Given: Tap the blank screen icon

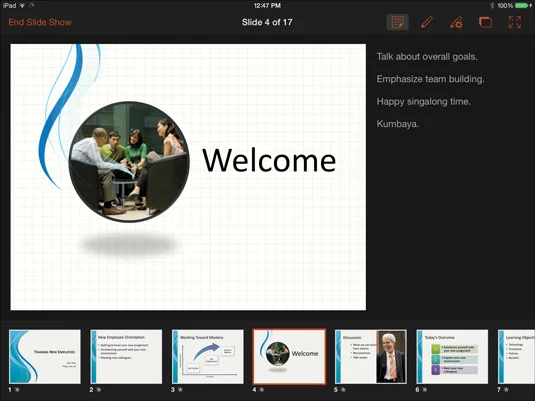Looking at the screenshot, I should [486, 23].
